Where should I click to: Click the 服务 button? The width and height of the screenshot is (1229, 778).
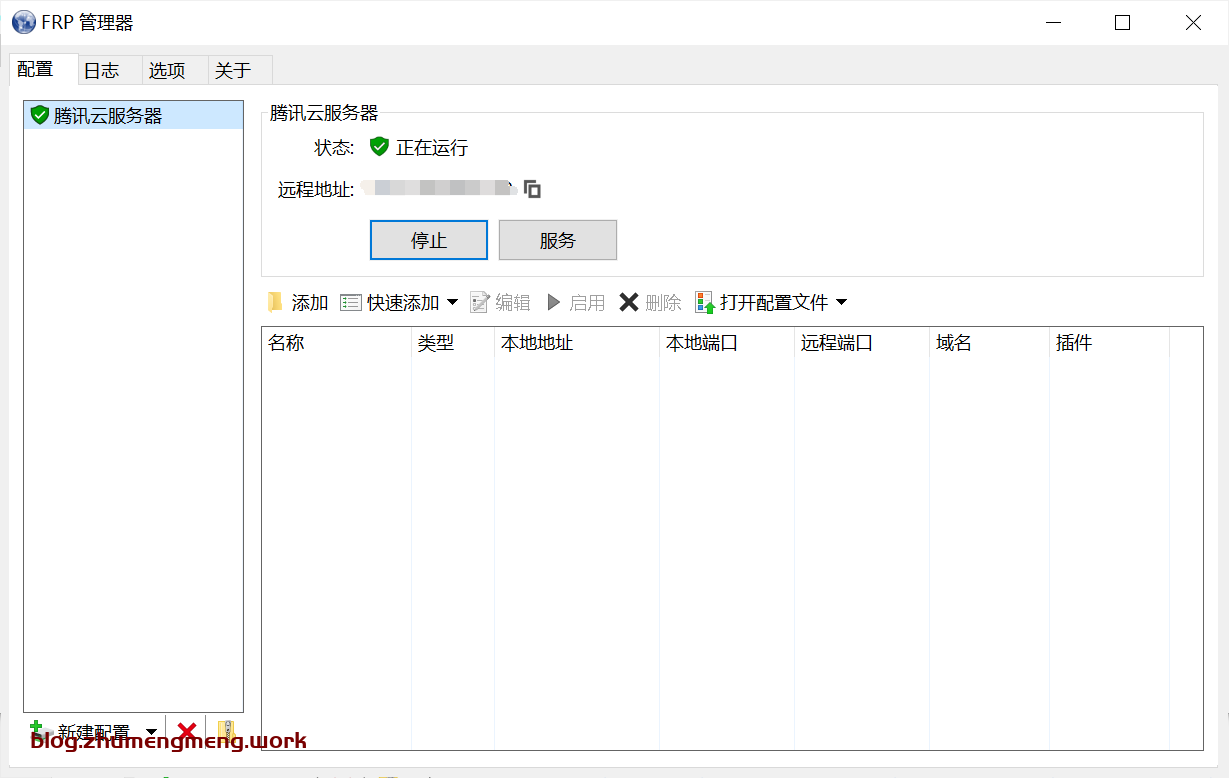(558, 240)
